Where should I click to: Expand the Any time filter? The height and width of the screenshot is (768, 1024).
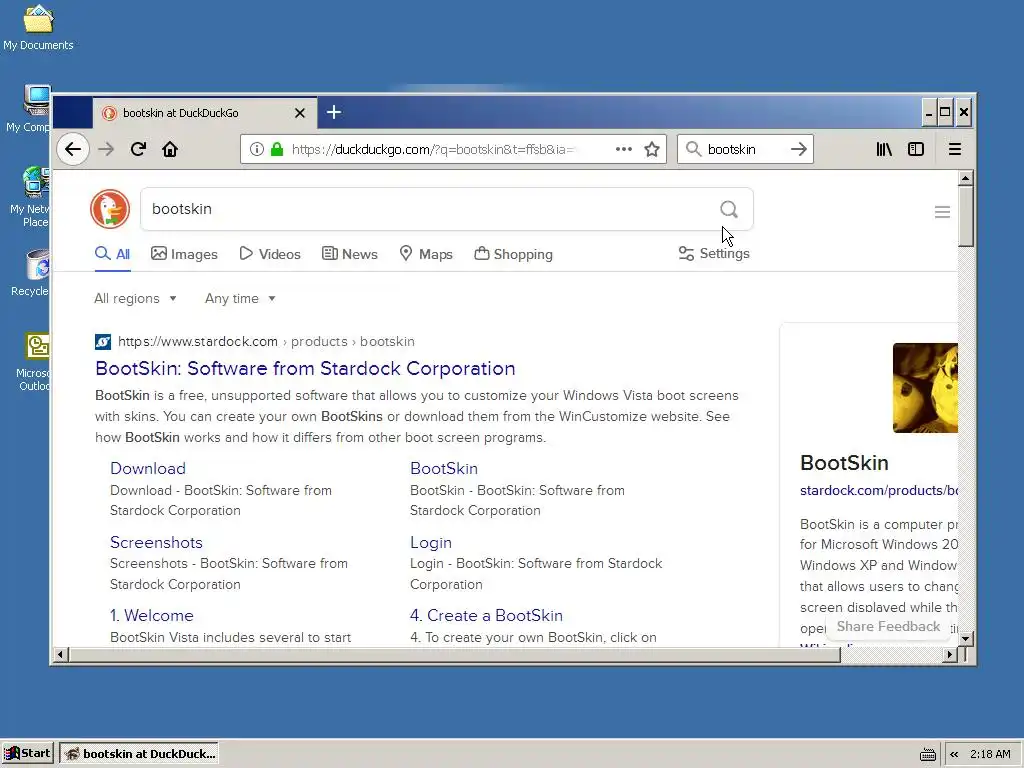(x=240, y=298)
